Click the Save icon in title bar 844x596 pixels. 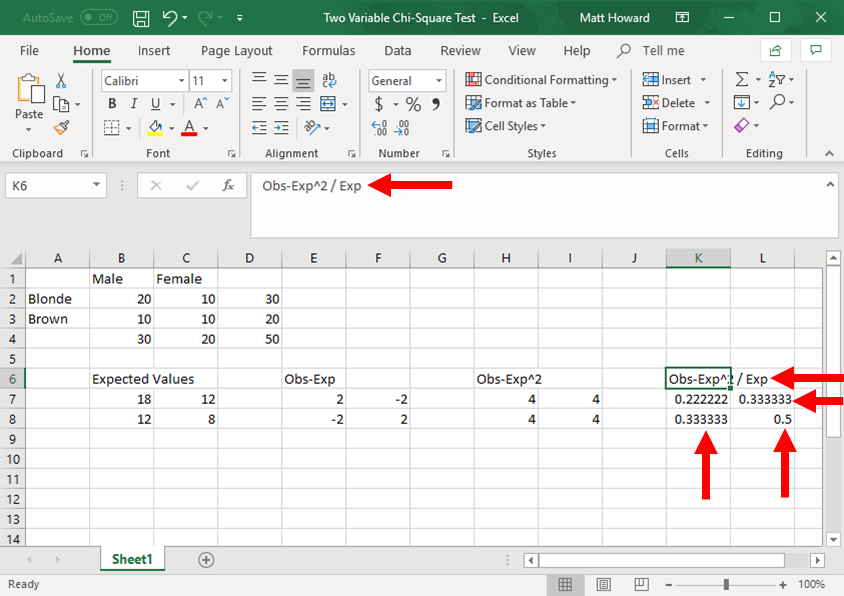141,18
